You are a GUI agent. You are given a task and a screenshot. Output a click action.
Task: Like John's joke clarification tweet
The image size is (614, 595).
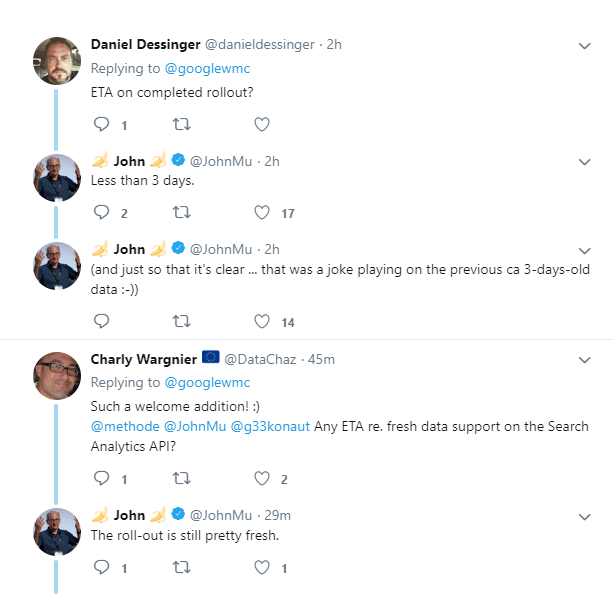pyautogui.click(x=261, y=322)
